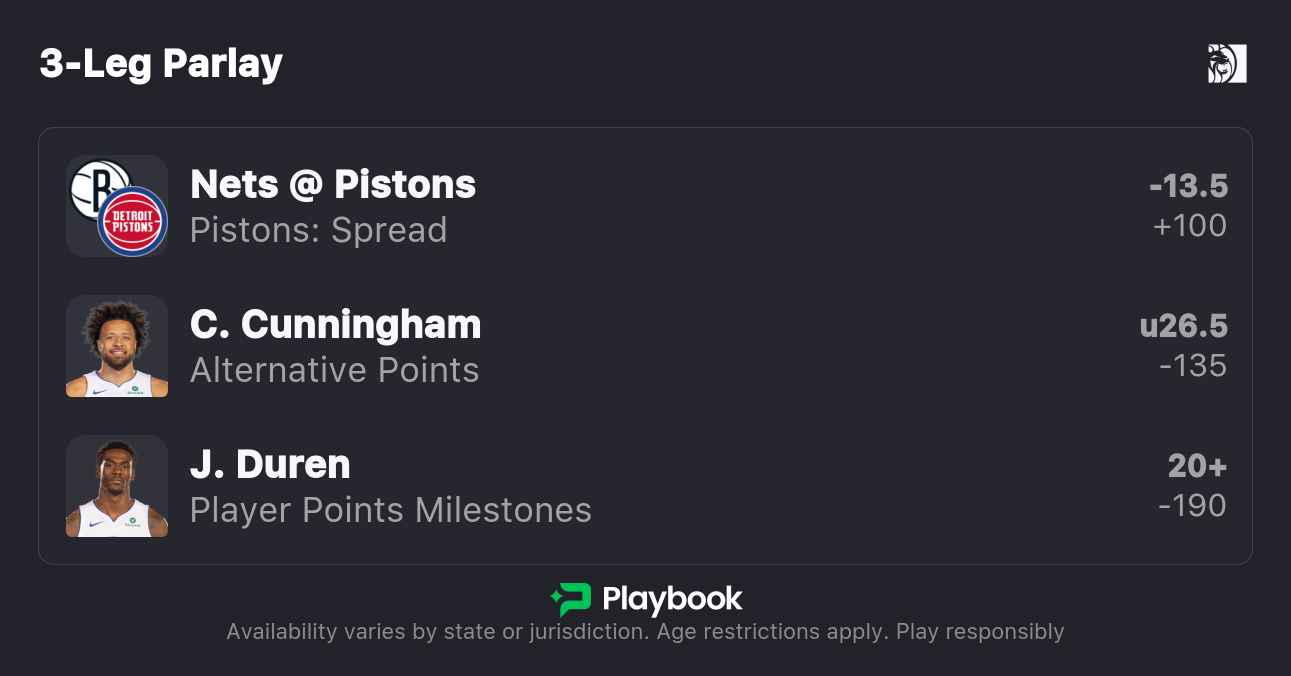Click the Detroit Pistons team logo
Screen dimensions: 1291x676
coord(133,222)
